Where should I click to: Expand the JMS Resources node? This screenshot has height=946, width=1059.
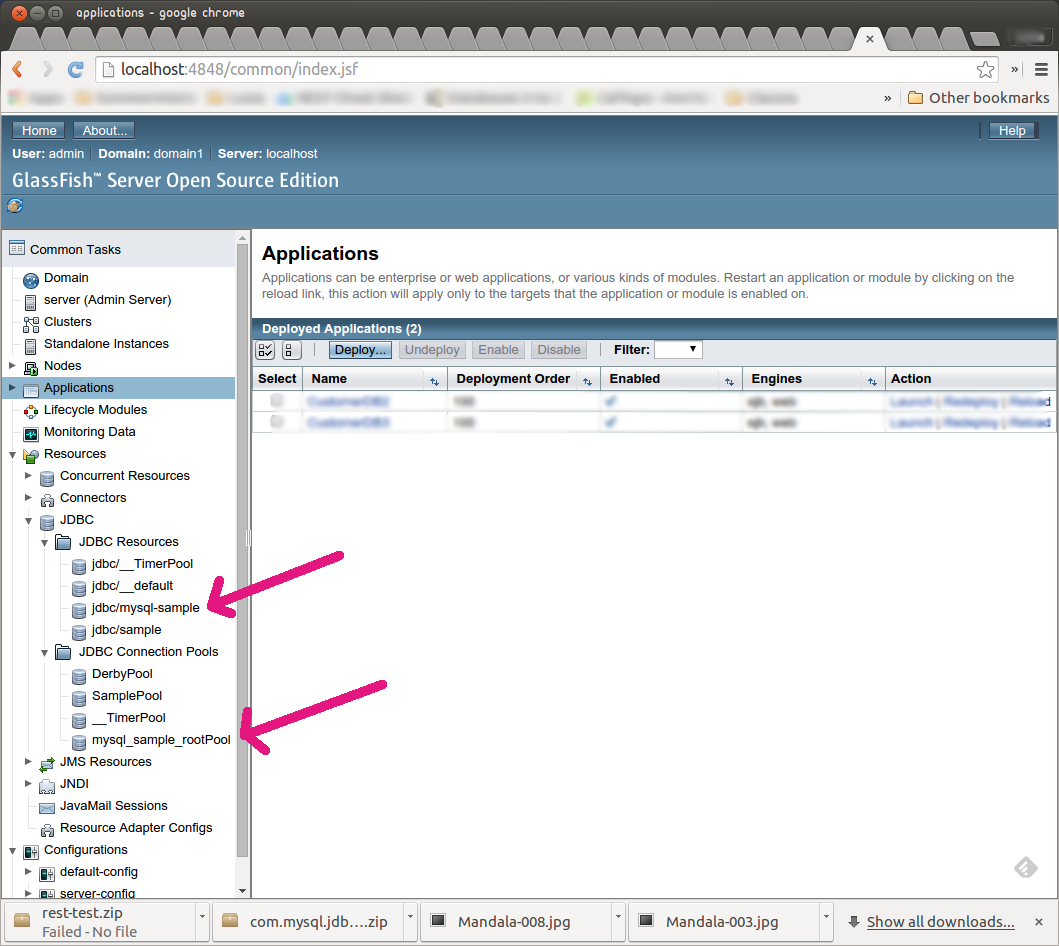coord(28,762)
